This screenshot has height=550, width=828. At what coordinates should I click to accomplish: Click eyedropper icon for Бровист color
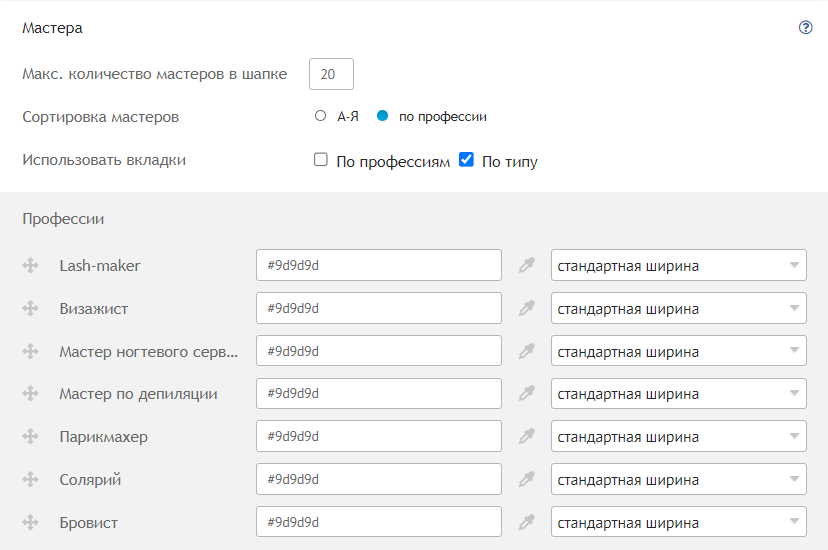pos(526,522)
